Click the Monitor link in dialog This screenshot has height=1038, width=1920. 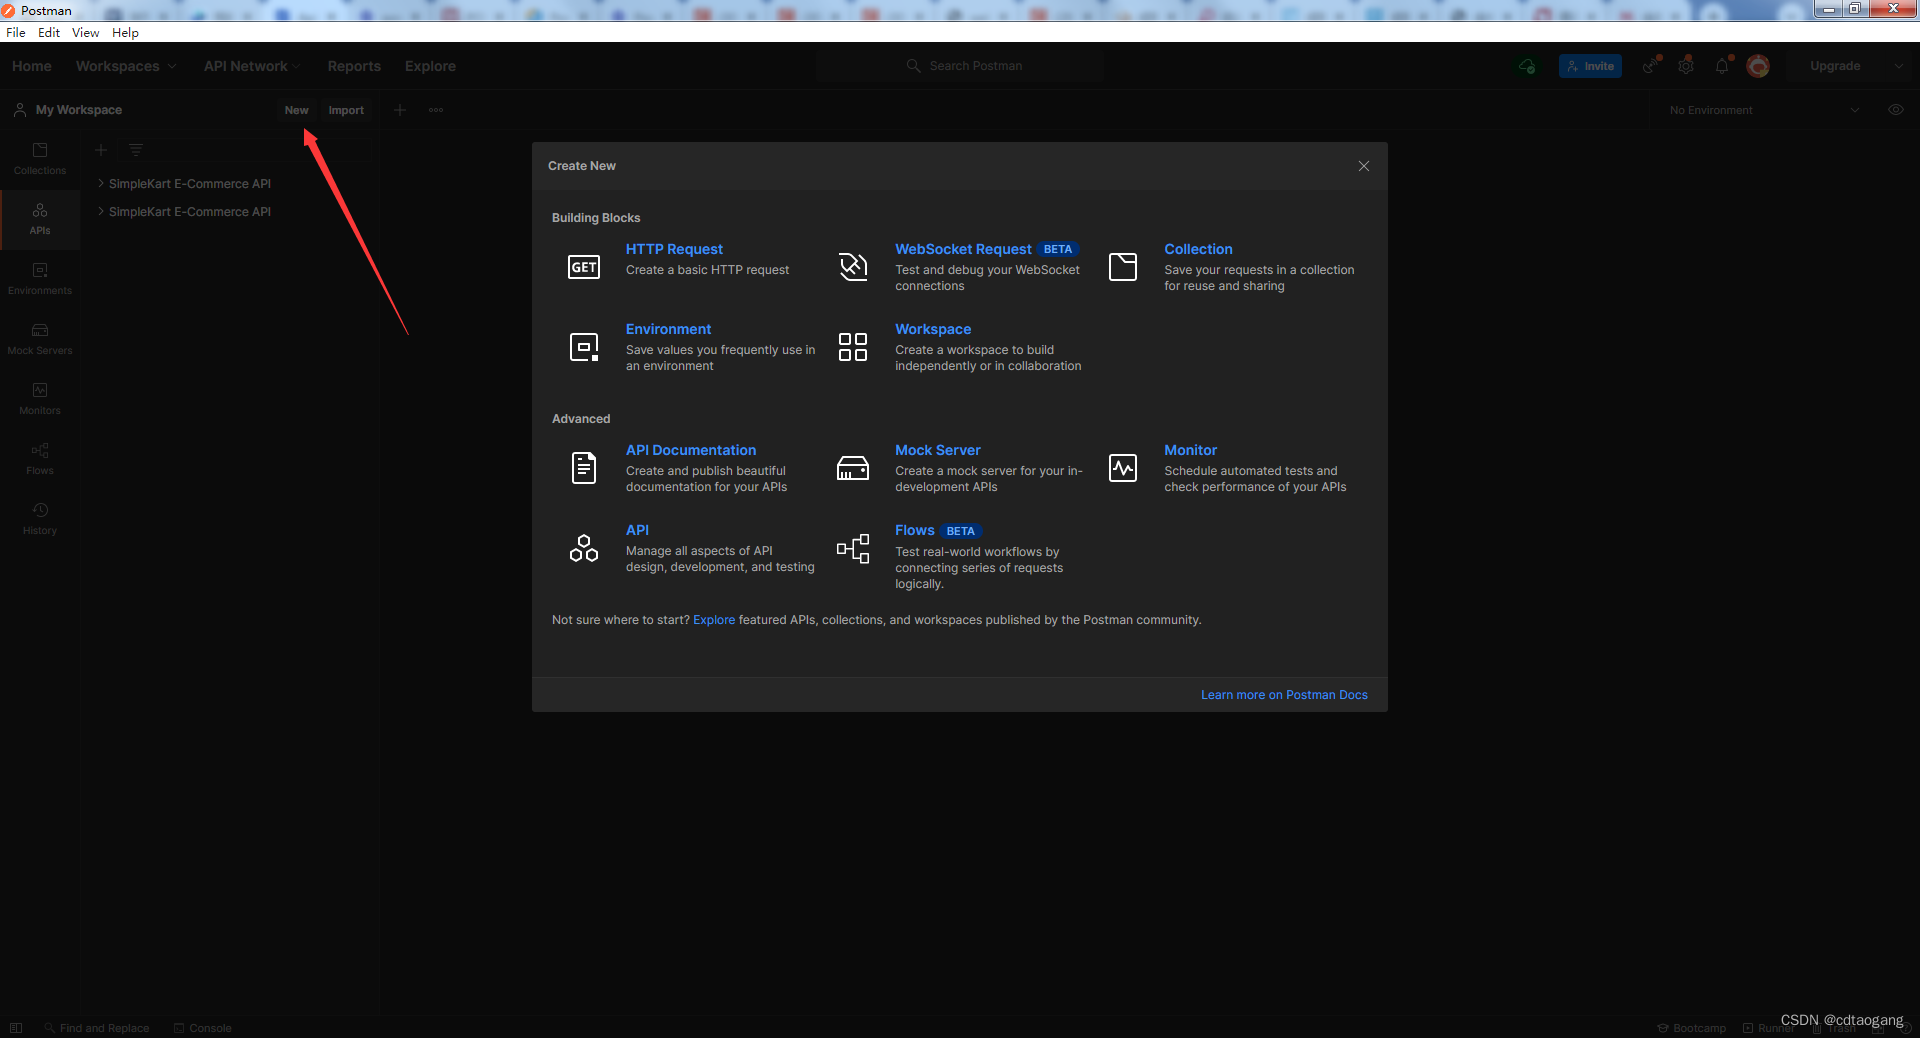click(1190, 450)
